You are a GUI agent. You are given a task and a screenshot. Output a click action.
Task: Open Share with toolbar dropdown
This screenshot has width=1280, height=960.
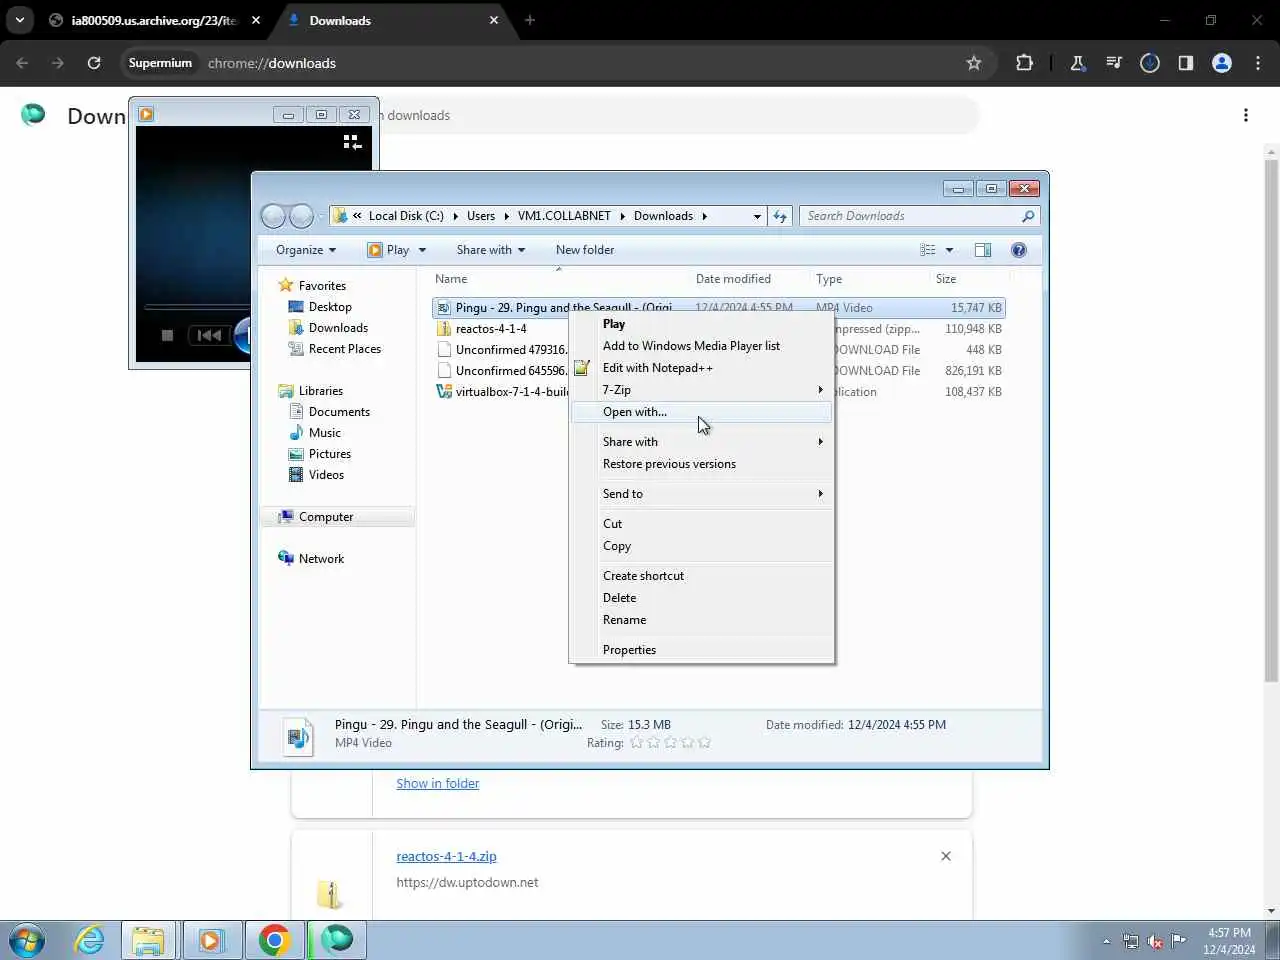[x=490, y=250]
